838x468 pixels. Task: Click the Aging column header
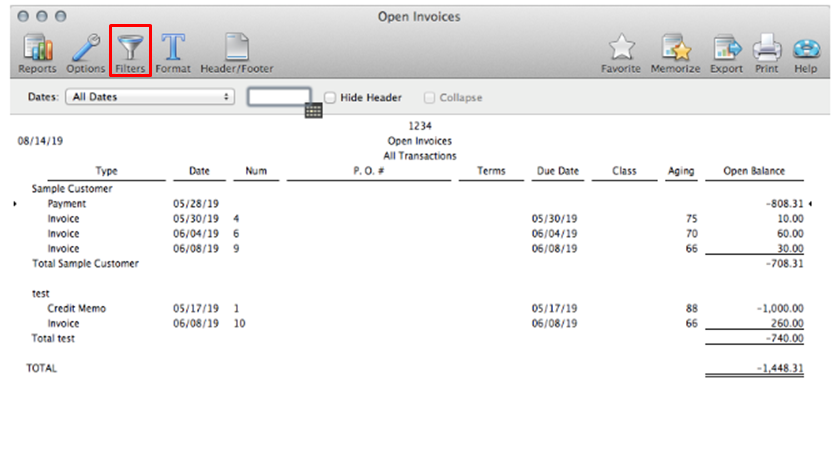coord(681,171)
